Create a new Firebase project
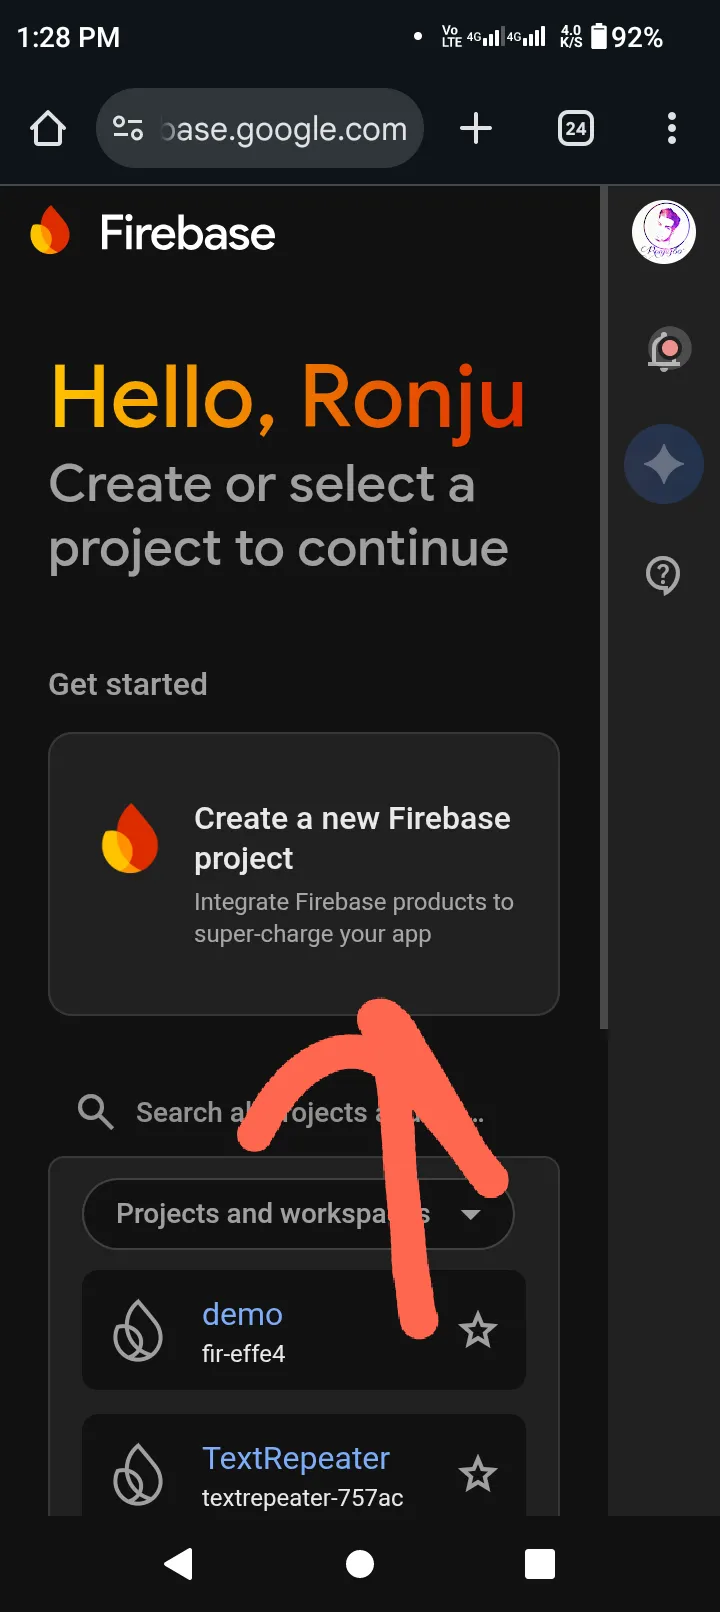720x1612 pixels. [x=304, y=874]
